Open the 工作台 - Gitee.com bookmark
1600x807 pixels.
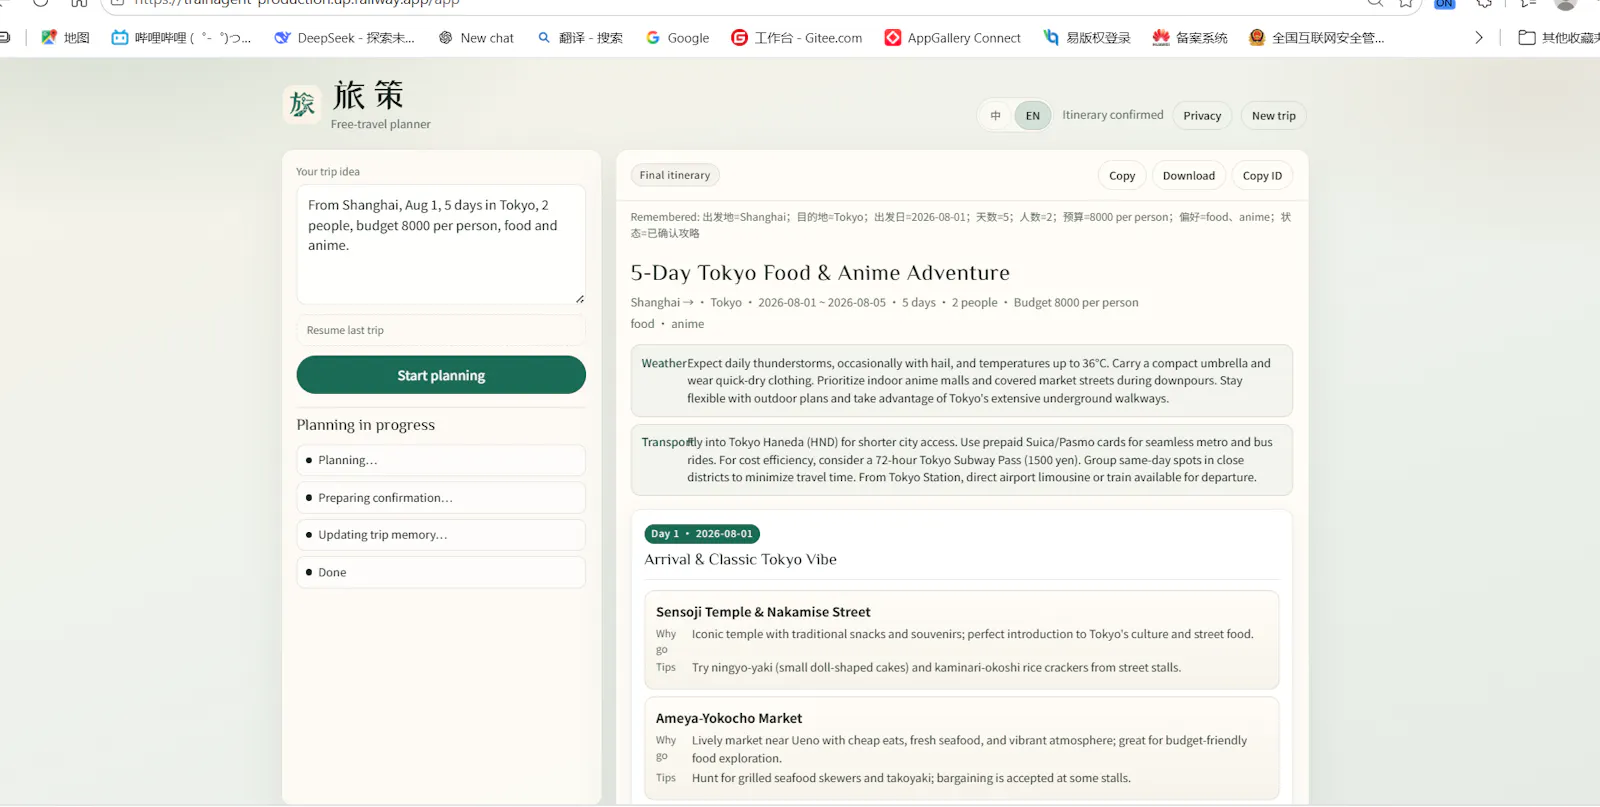click(796, 38)
